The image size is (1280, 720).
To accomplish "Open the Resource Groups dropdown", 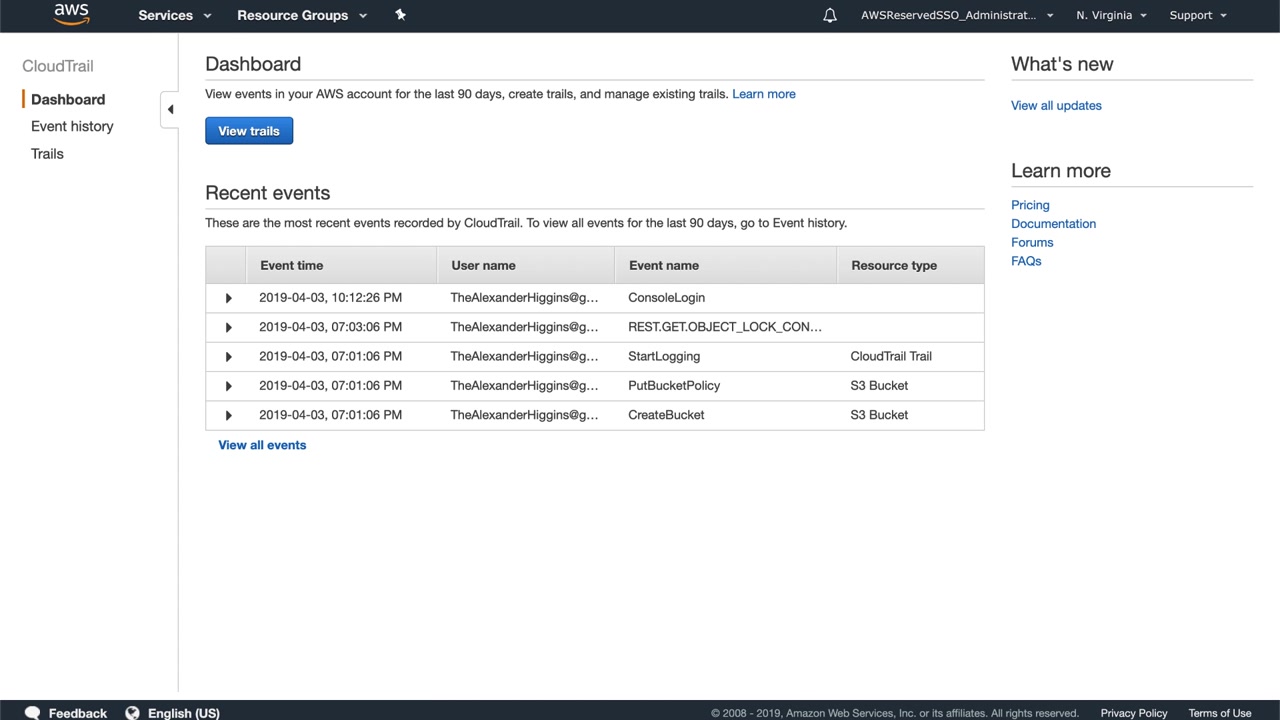I will (301, 15).
